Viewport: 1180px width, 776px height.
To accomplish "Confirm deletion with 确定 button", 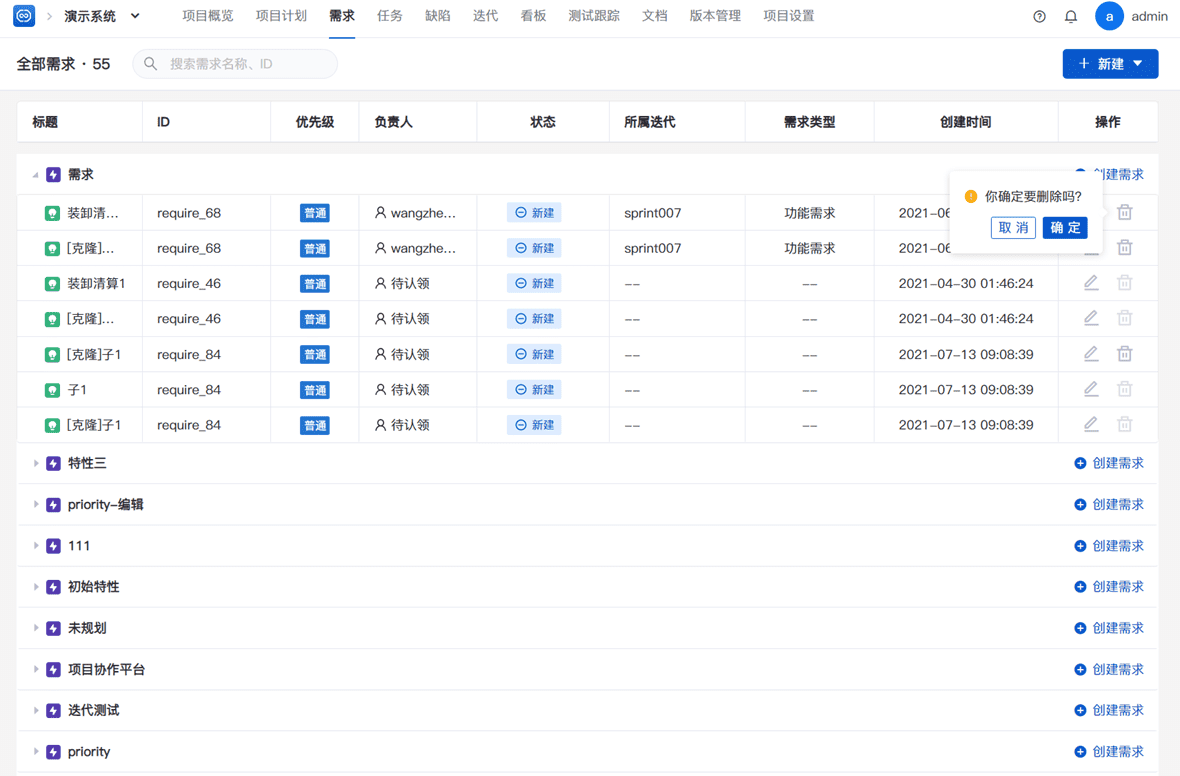I will point(1065,227).
